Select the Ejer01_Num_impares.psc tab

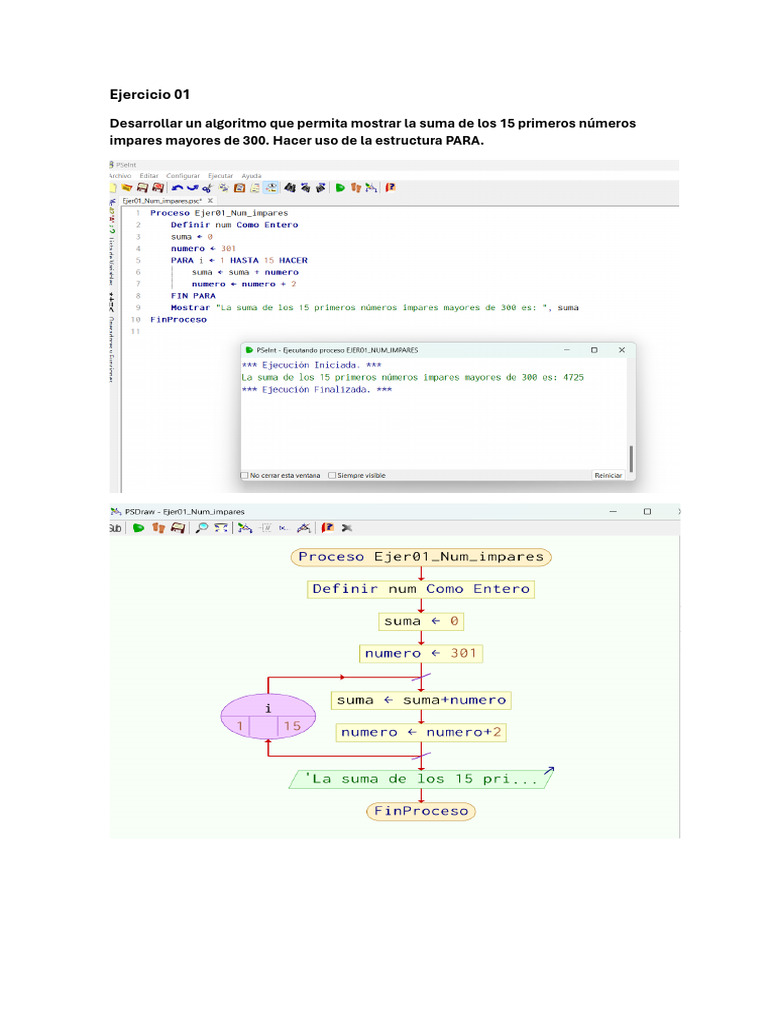(159, 200)
